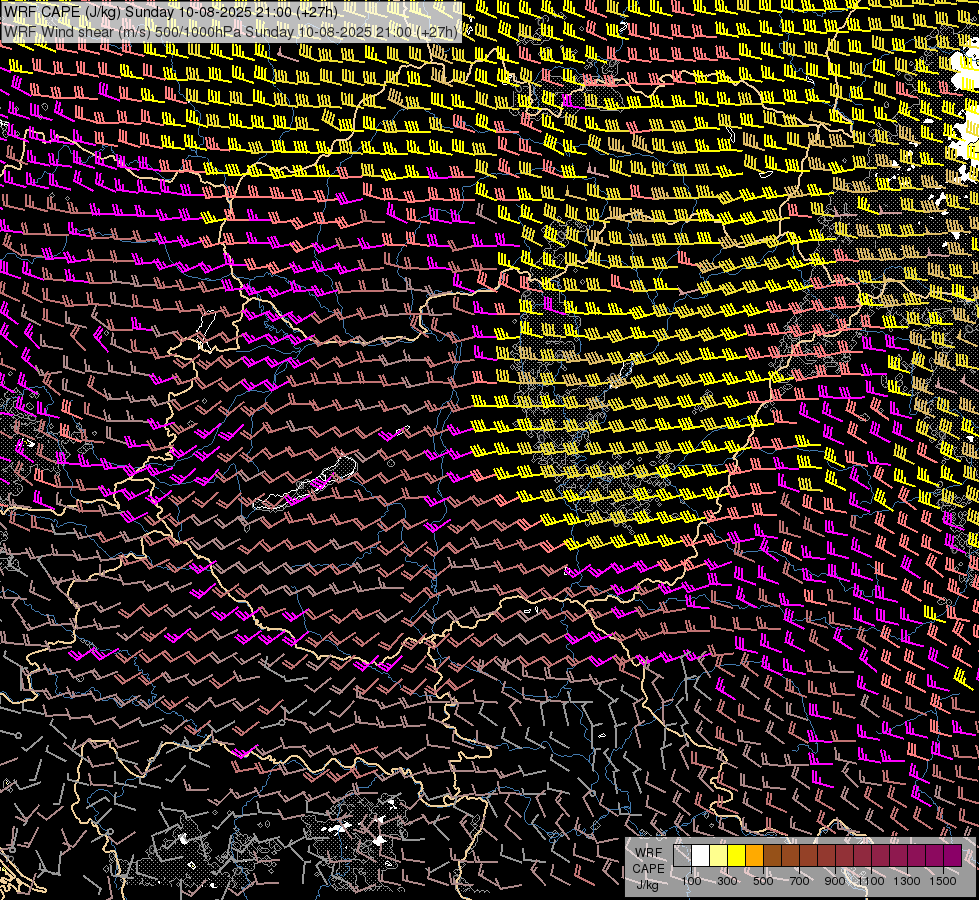Click the legend value 300
This screenshot has width=979, height=900.
(727, 881)
